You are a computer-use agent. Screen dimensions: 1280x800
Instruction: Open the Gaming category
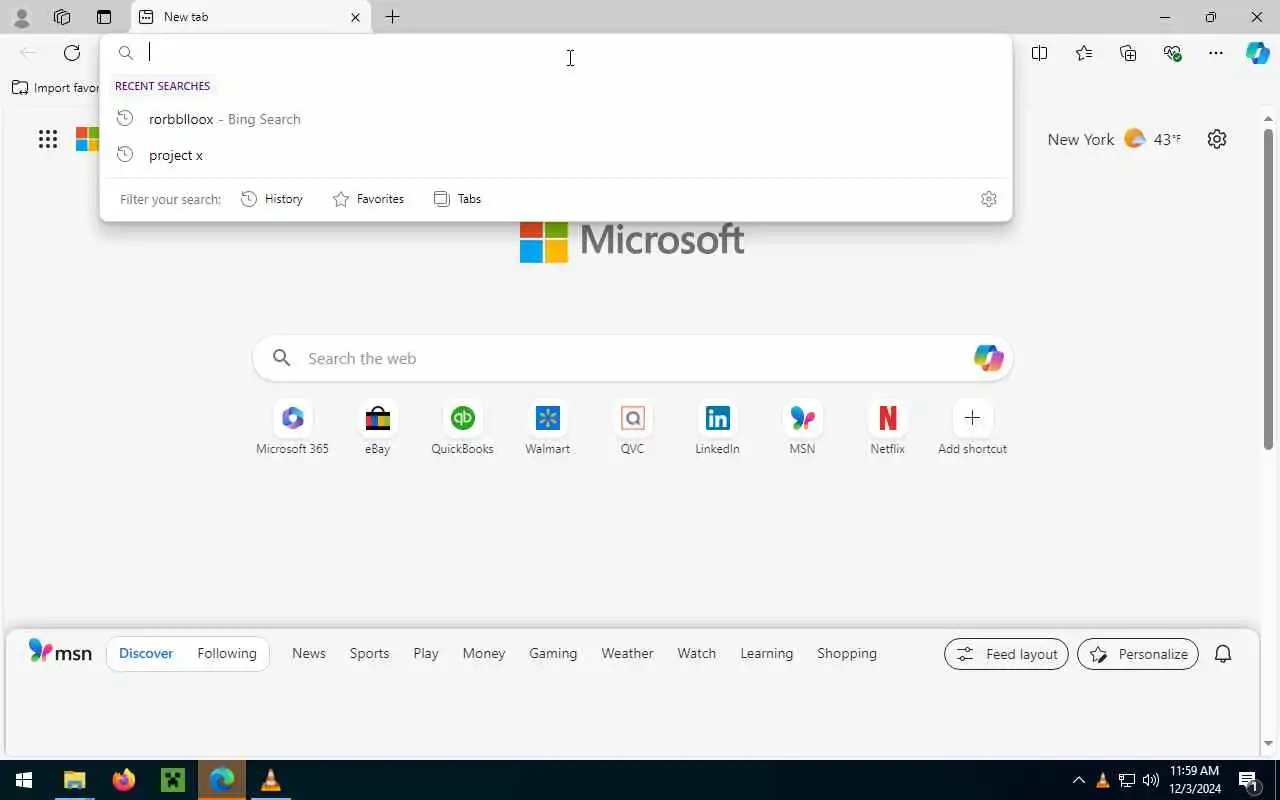coord(553,653)
